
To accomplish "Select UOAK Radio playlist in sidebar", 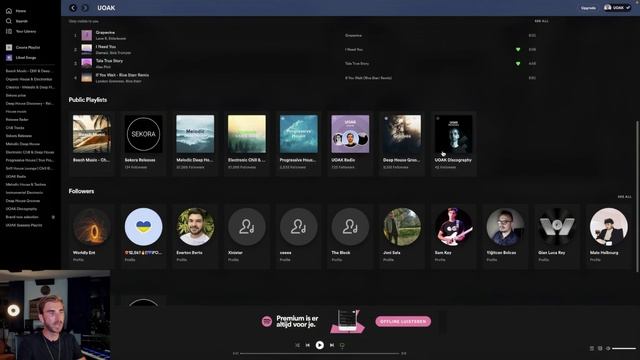I will pos(16,176).
